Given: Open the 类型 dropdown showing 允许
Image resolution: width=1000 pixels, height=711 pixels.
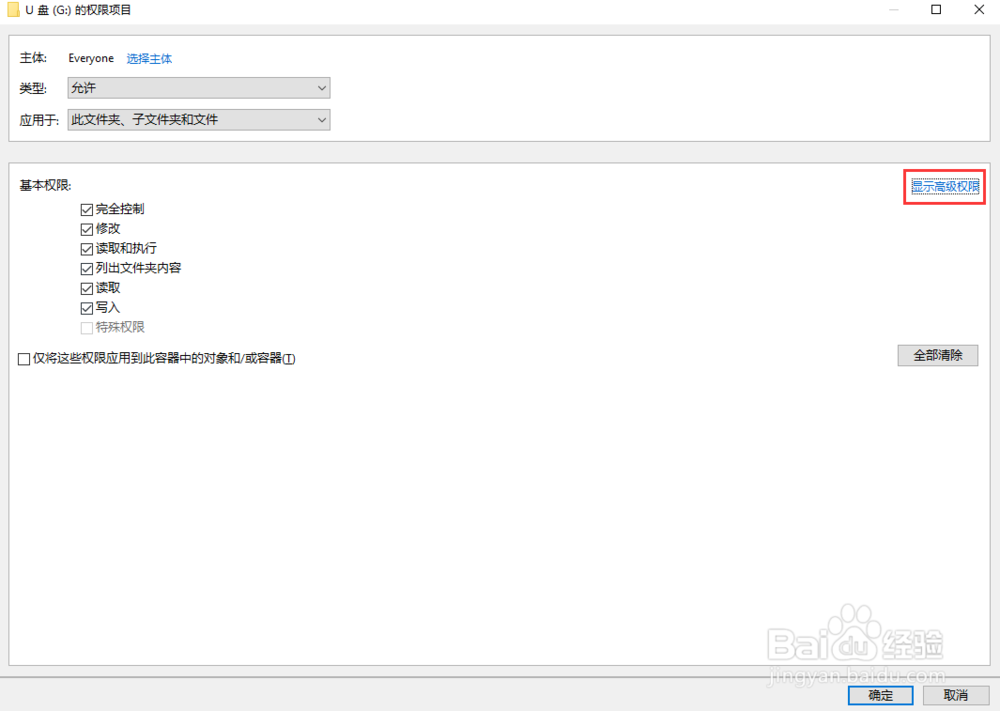Looking at the screenshot, I should (x=199, y=88).
